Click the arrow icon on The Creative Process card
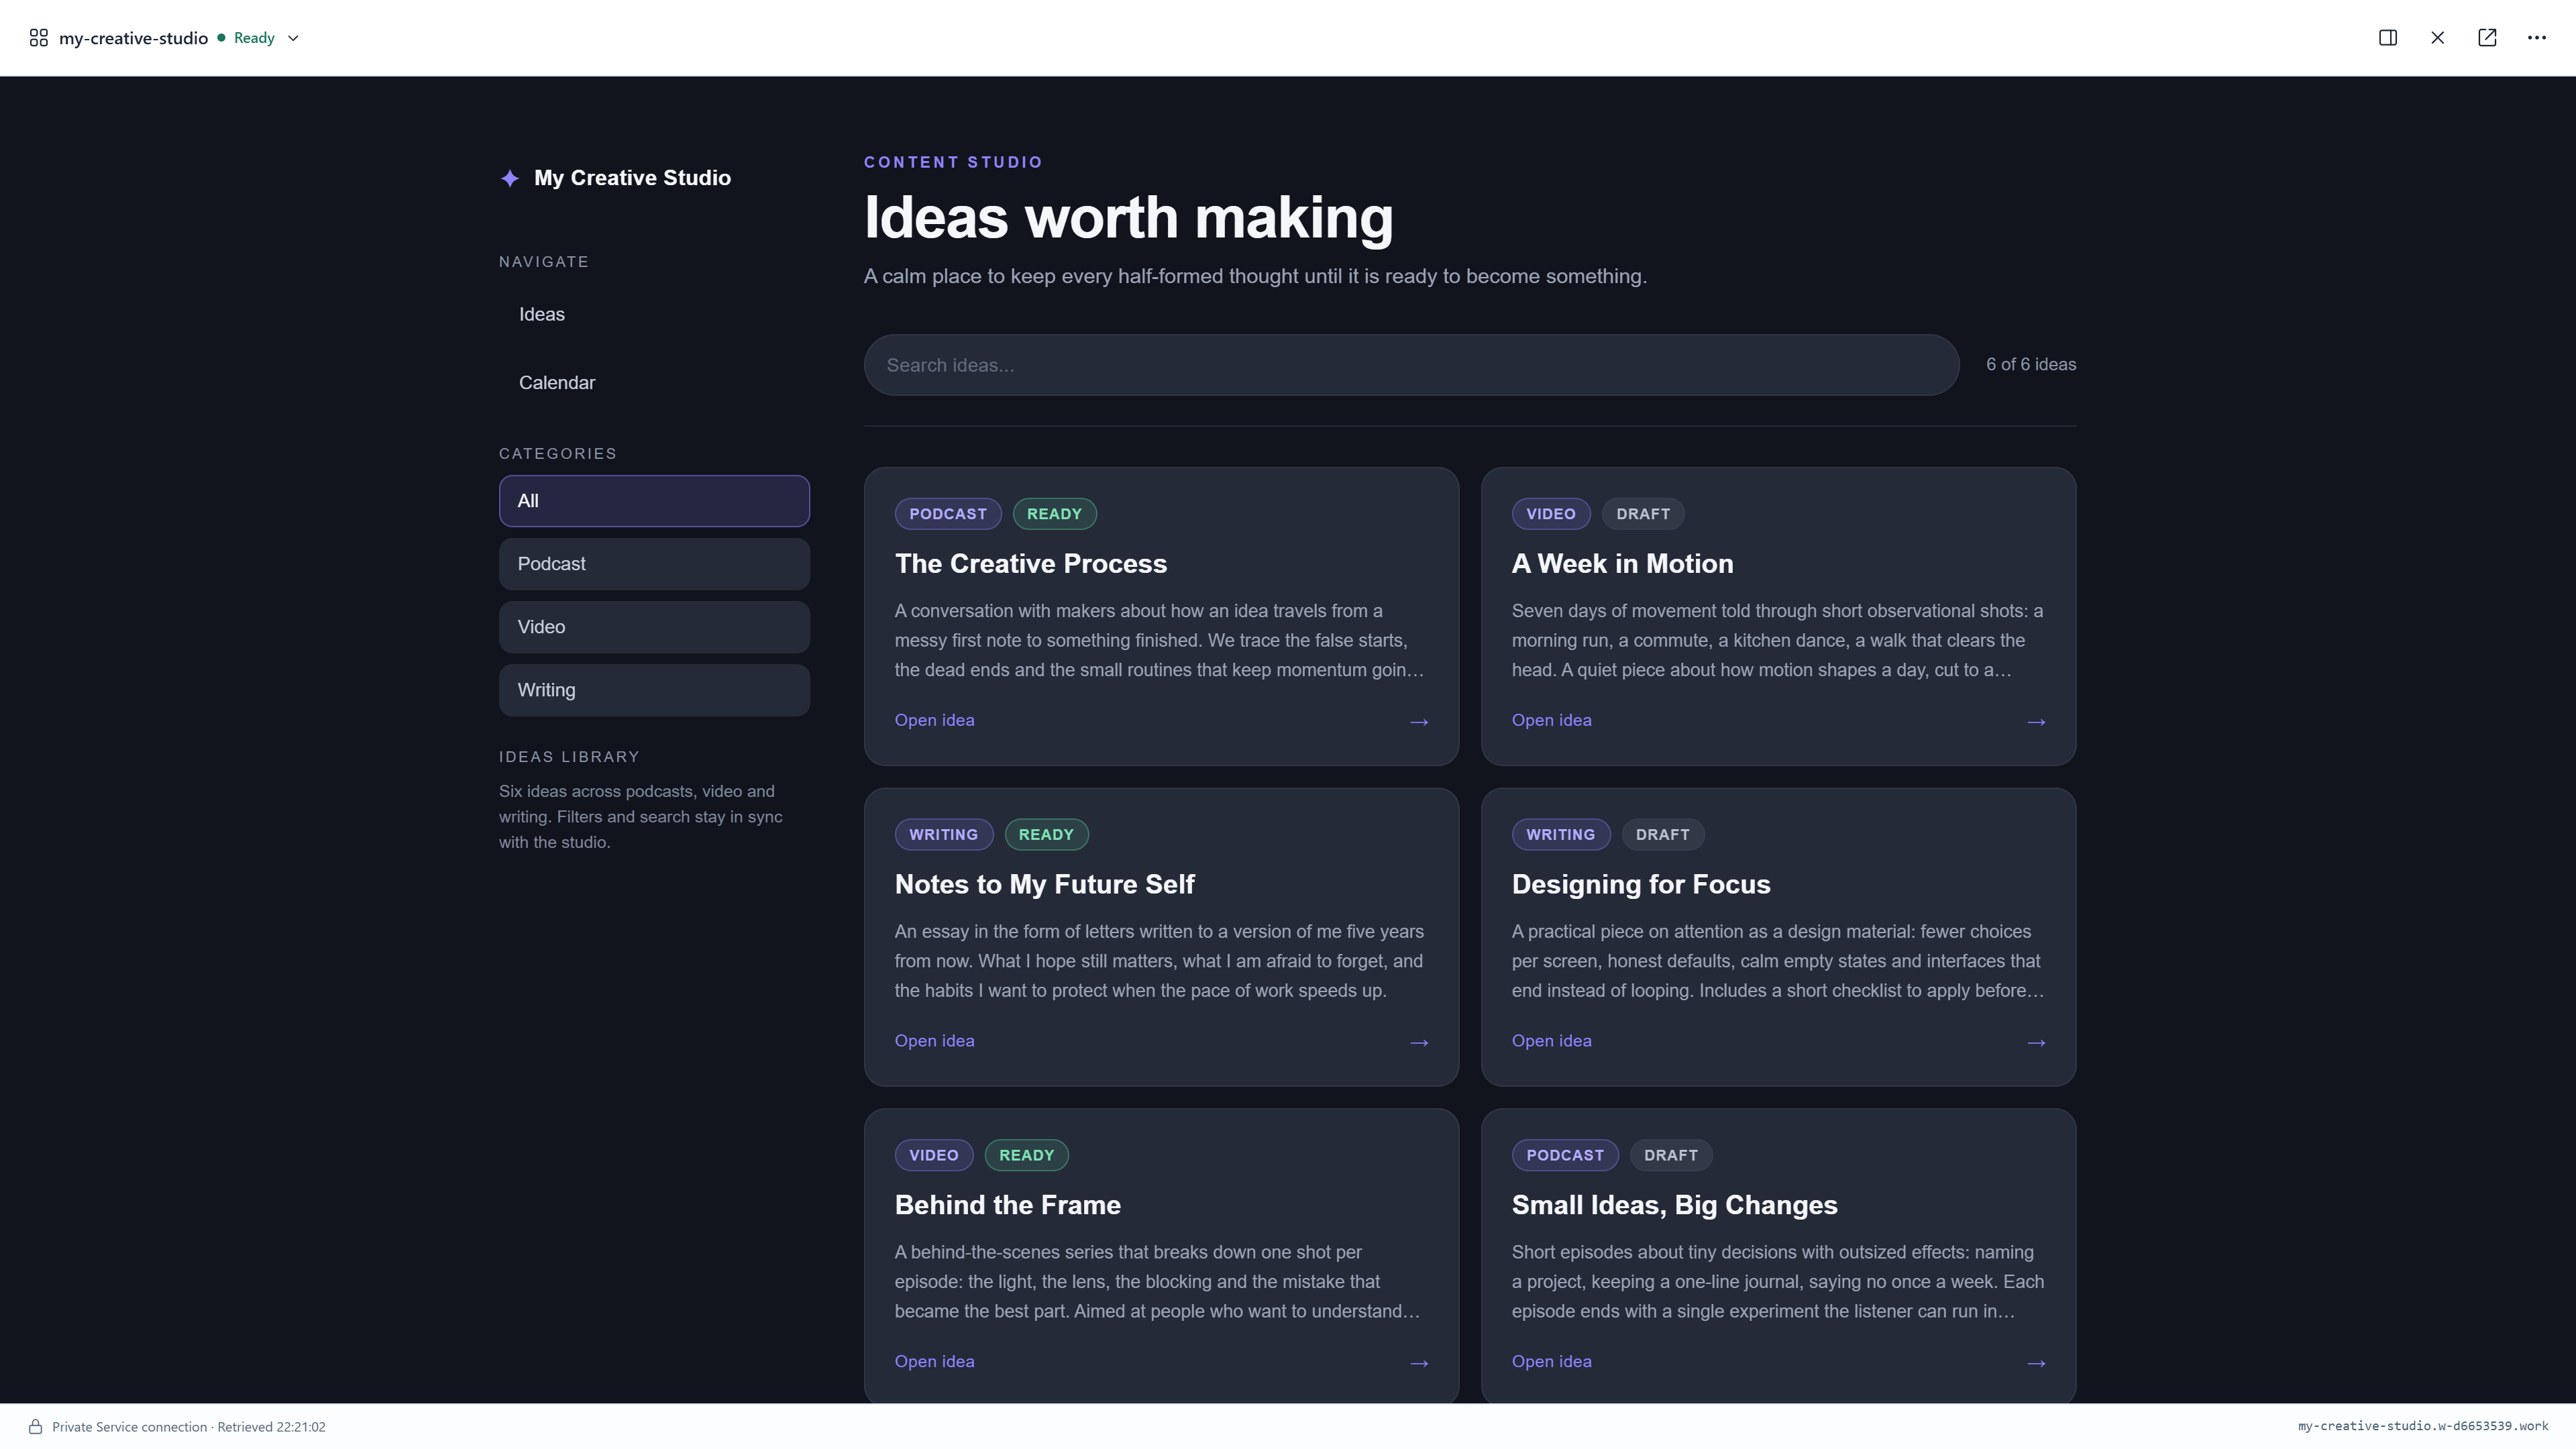 tap(1419, 722)
